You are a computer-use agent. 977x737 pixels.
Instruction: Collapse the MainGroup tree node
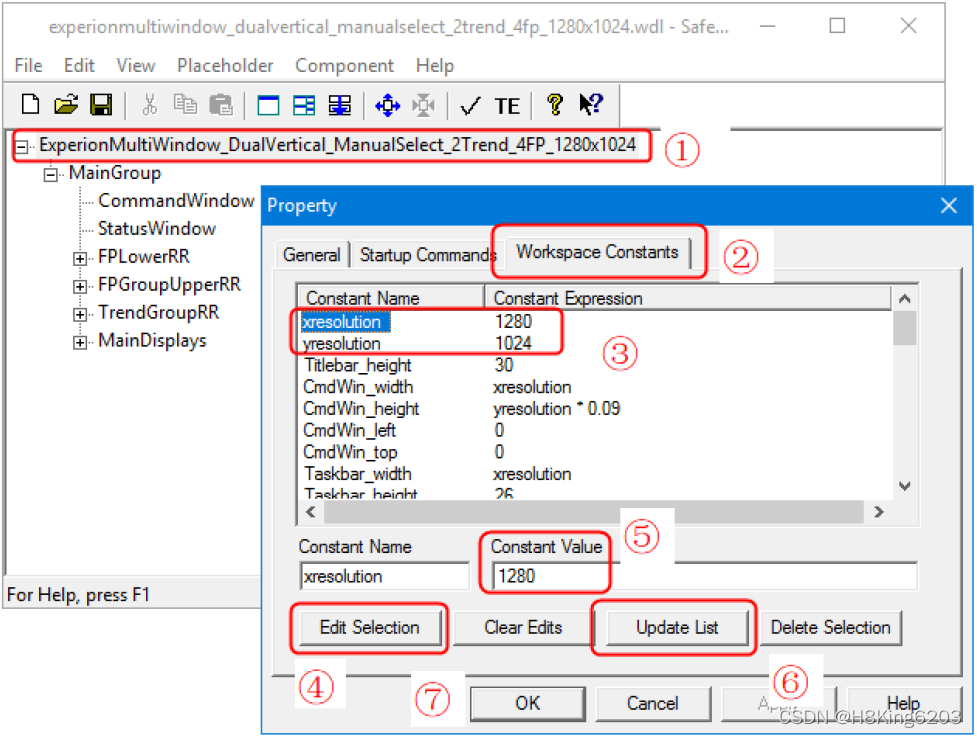click(51, 174)
